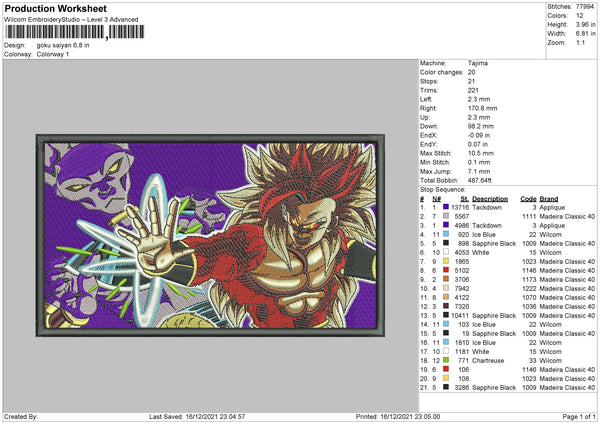Screen dimensions: 600x424
Task: Click the orange swatch in stop row 9
Action: pos(446,279)
